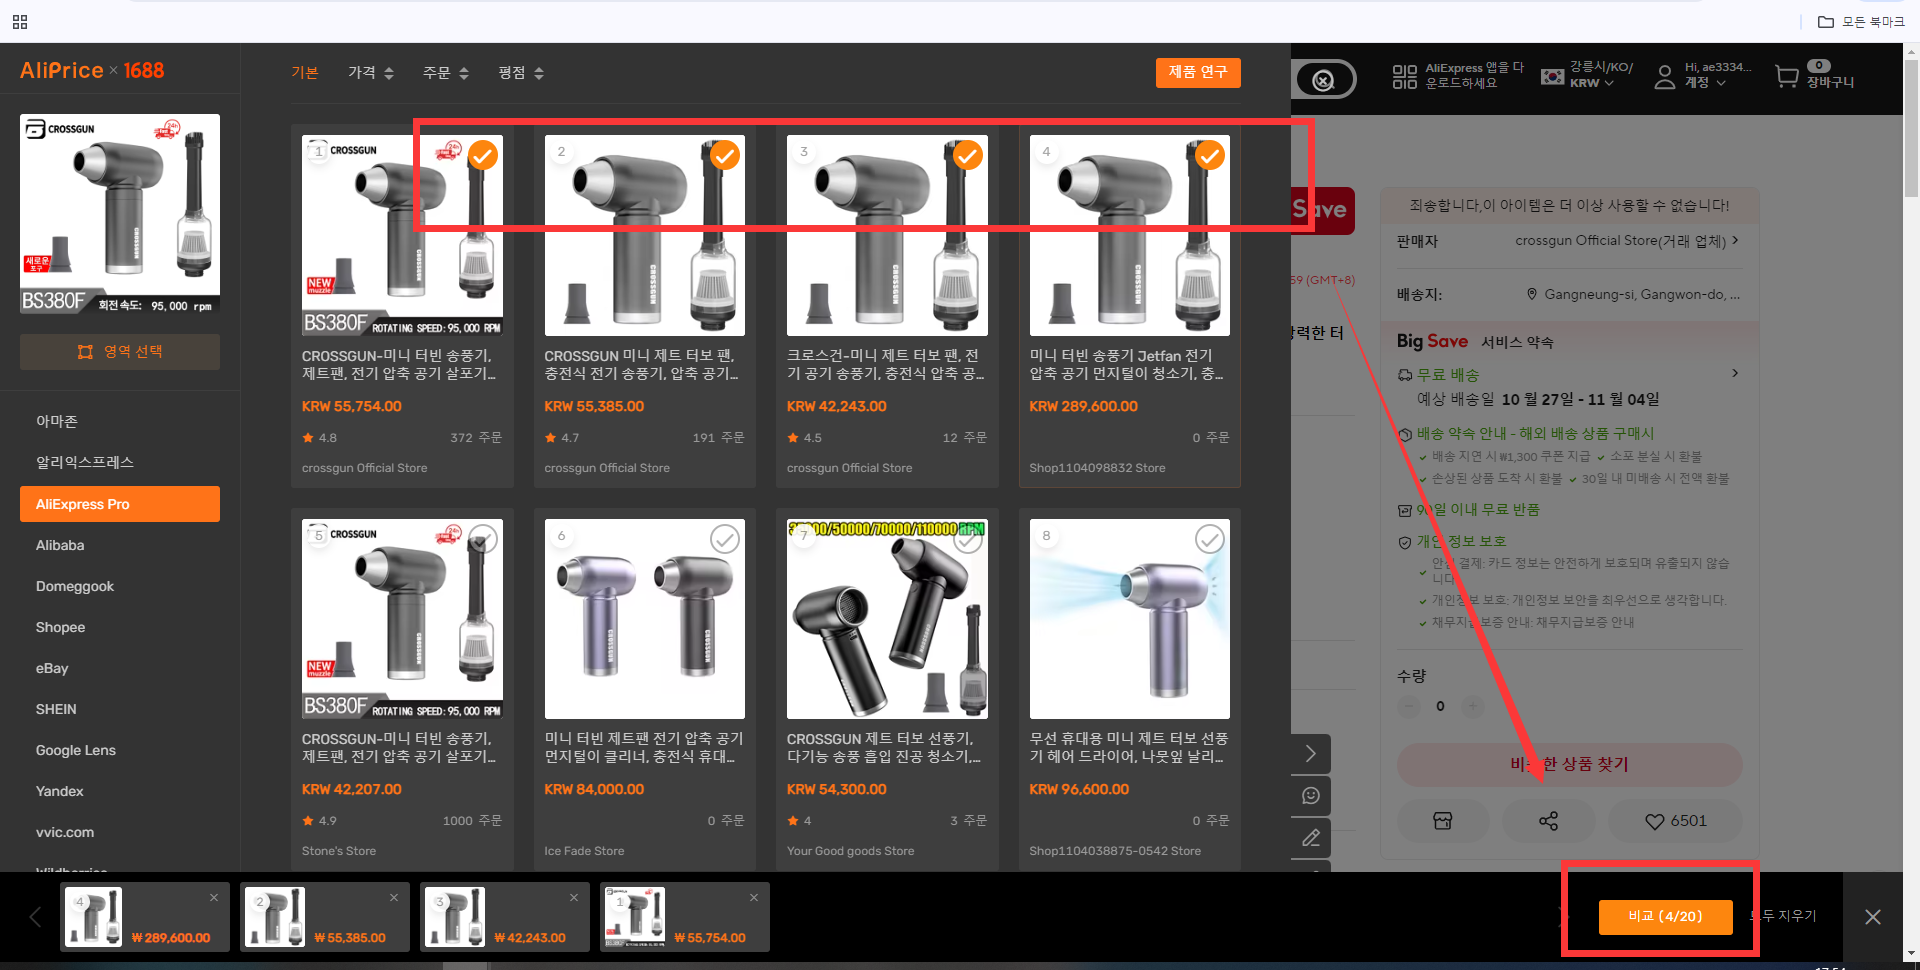
Task: Open Stone's Store link
Action: [x=339, y=851]
